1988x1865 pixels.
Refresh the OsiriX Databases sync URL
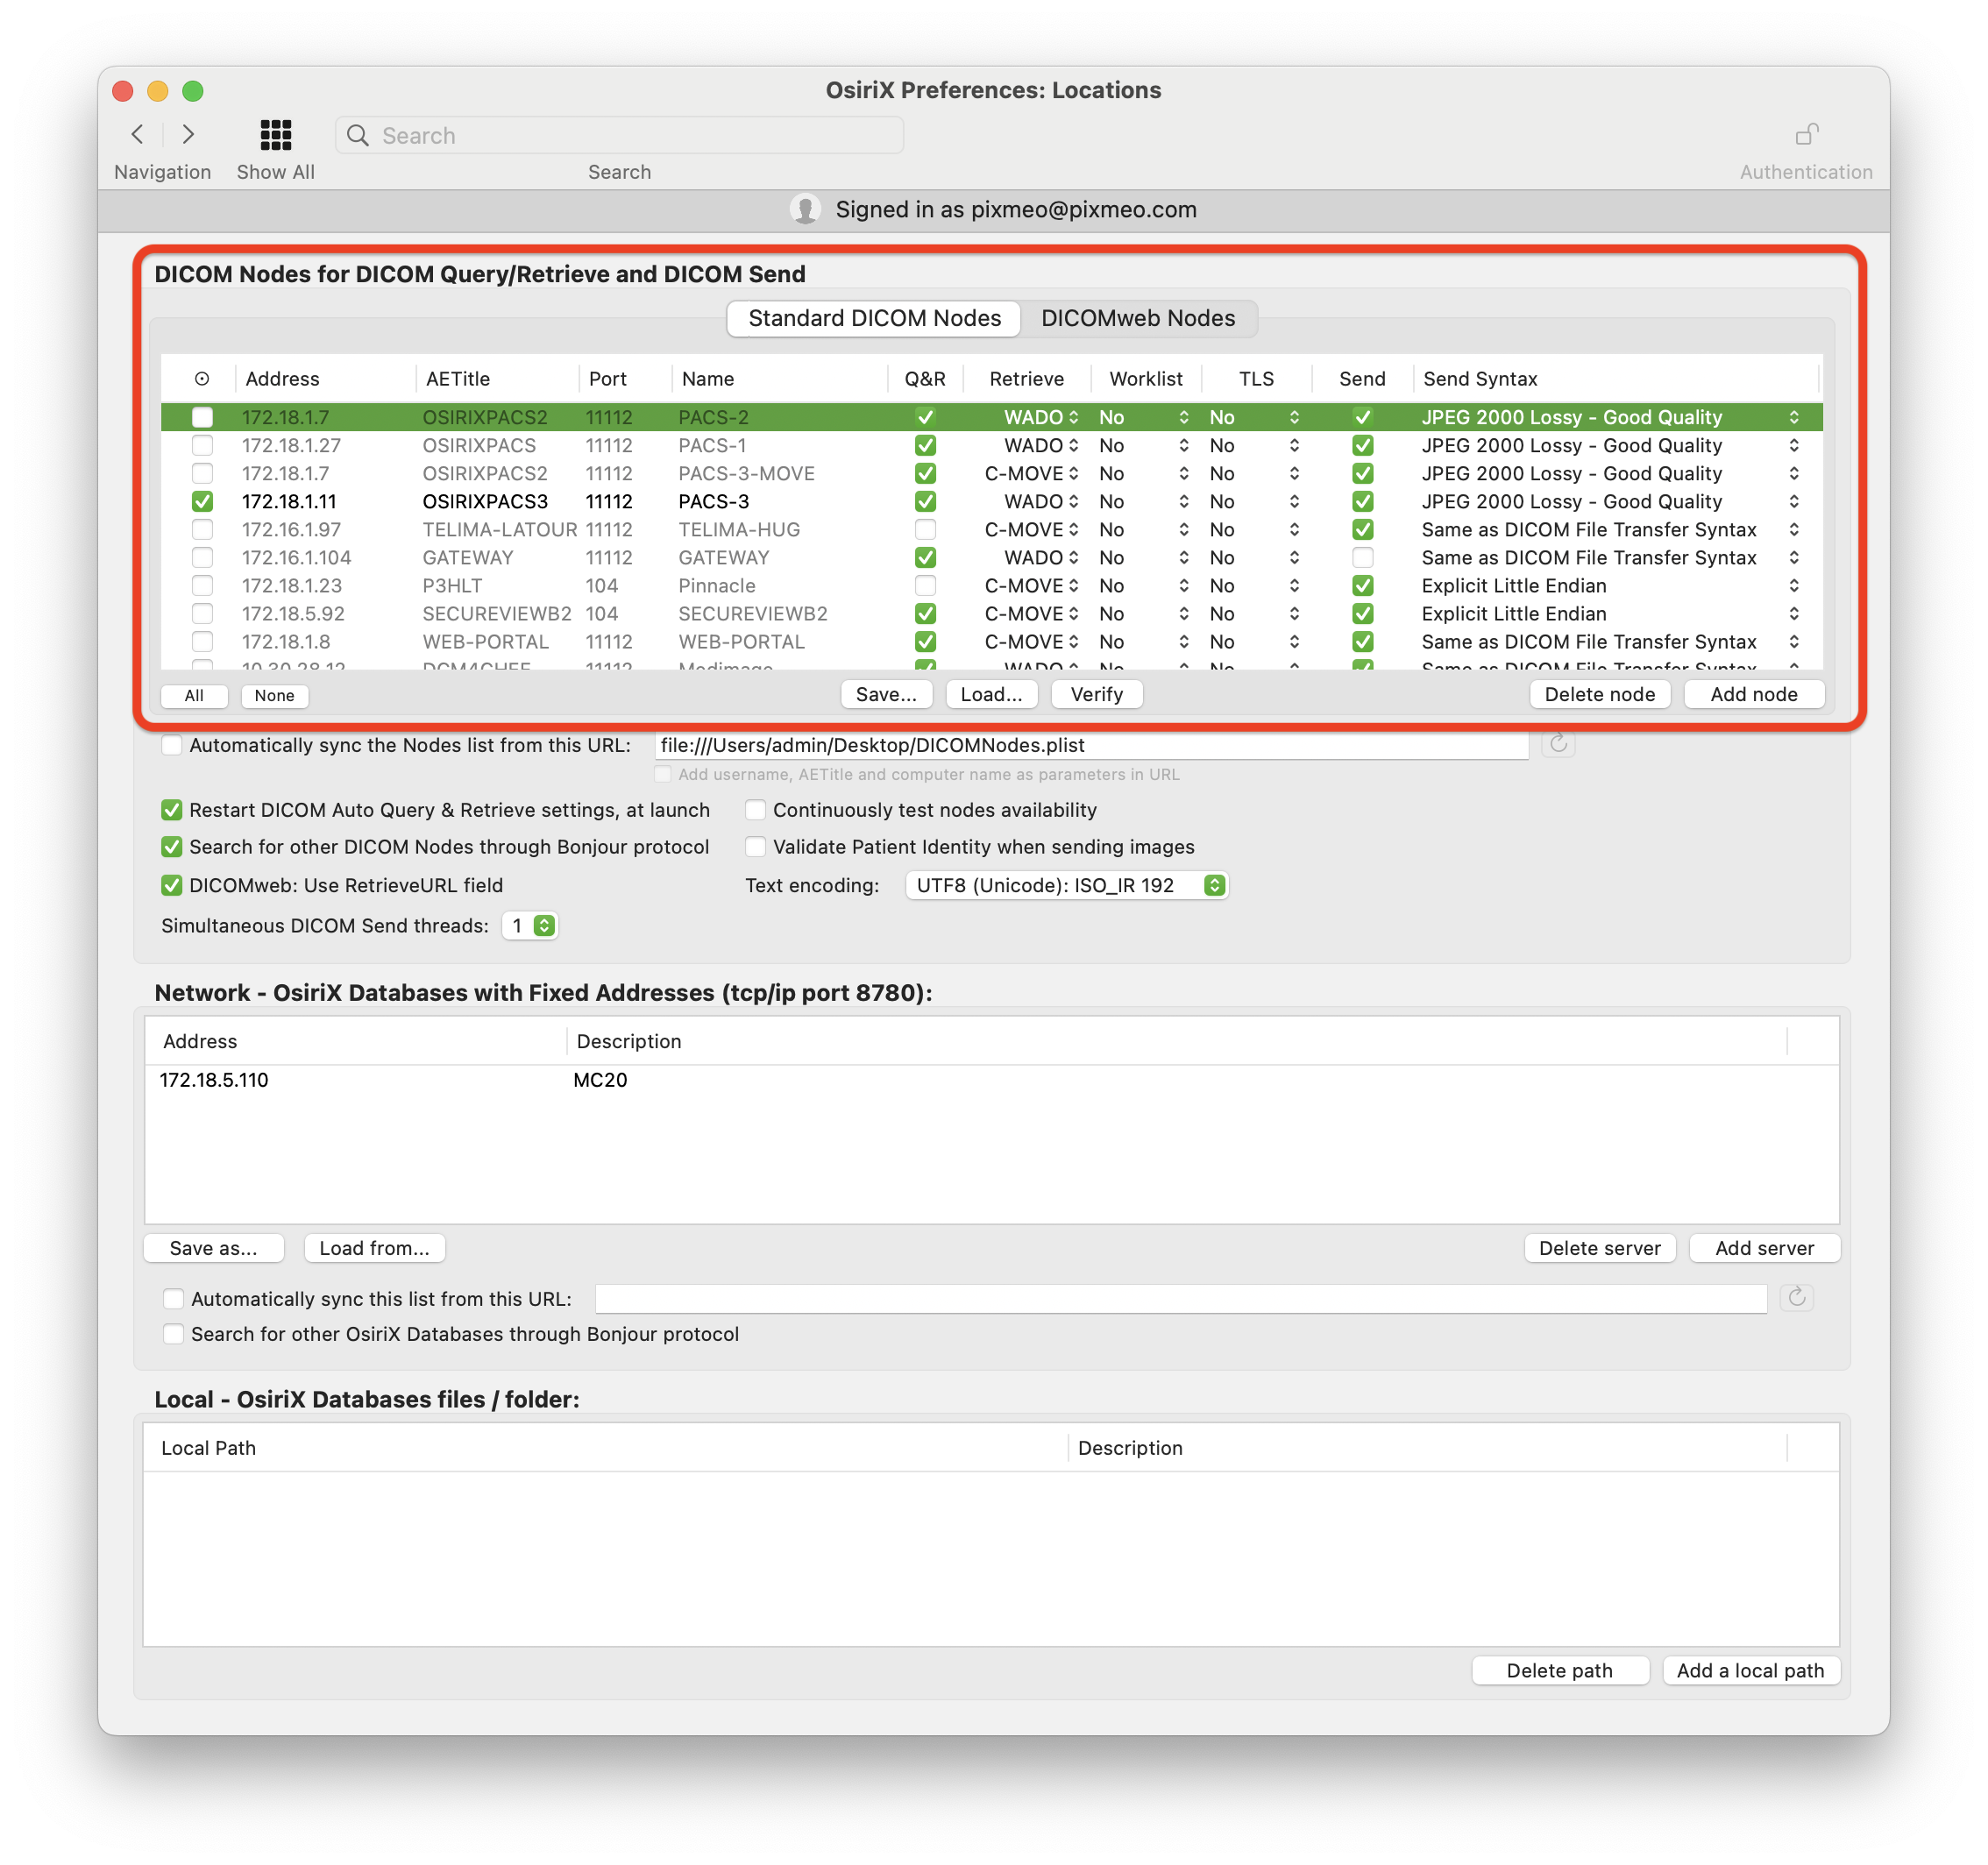(x=1796, y=1298)
